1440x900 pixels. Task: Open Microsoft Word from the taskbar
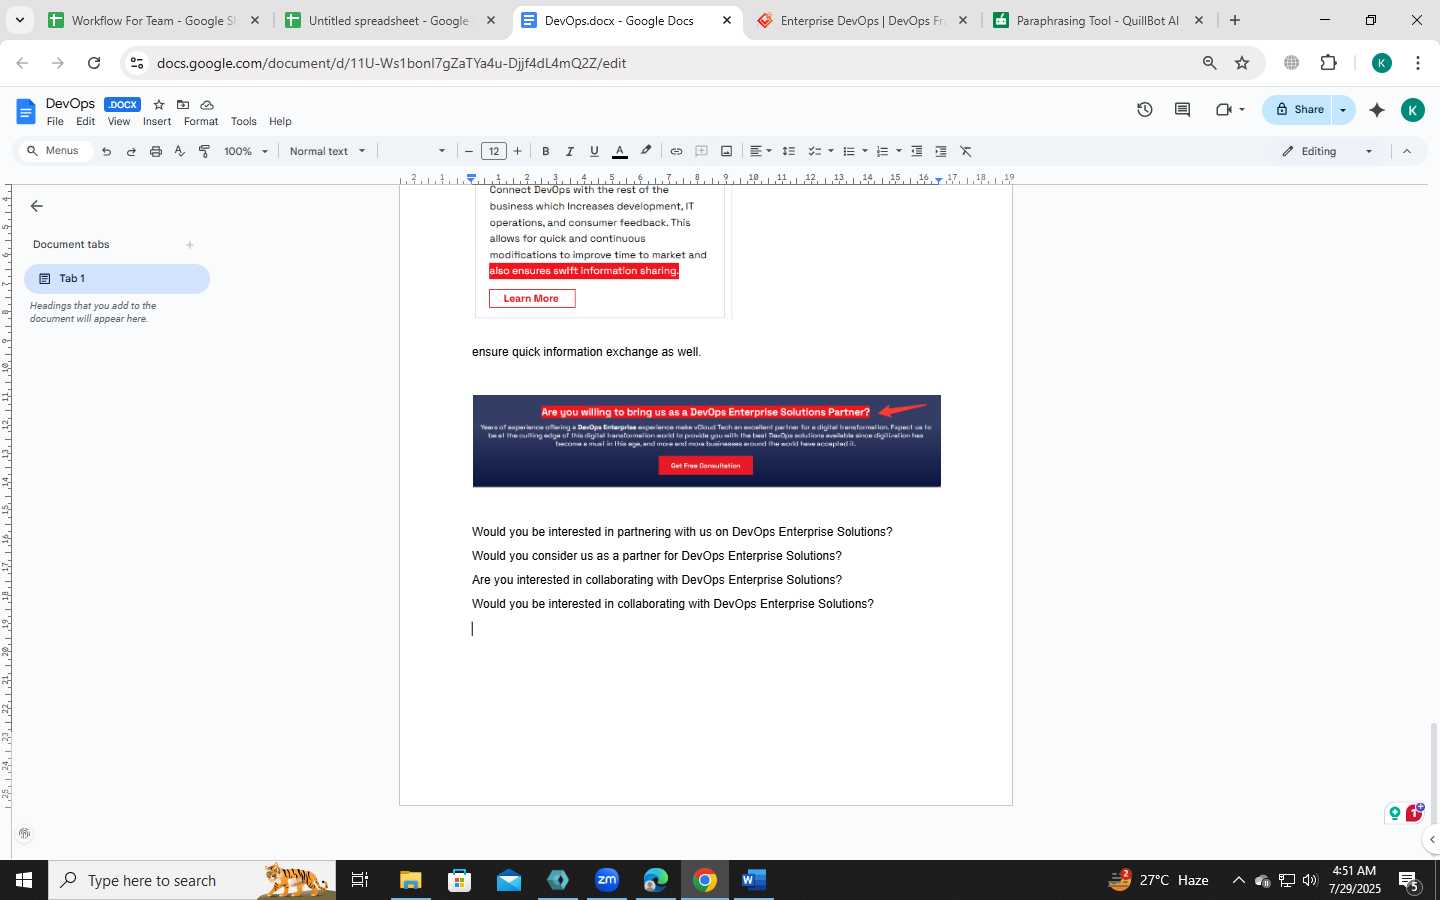pos(754,880)
